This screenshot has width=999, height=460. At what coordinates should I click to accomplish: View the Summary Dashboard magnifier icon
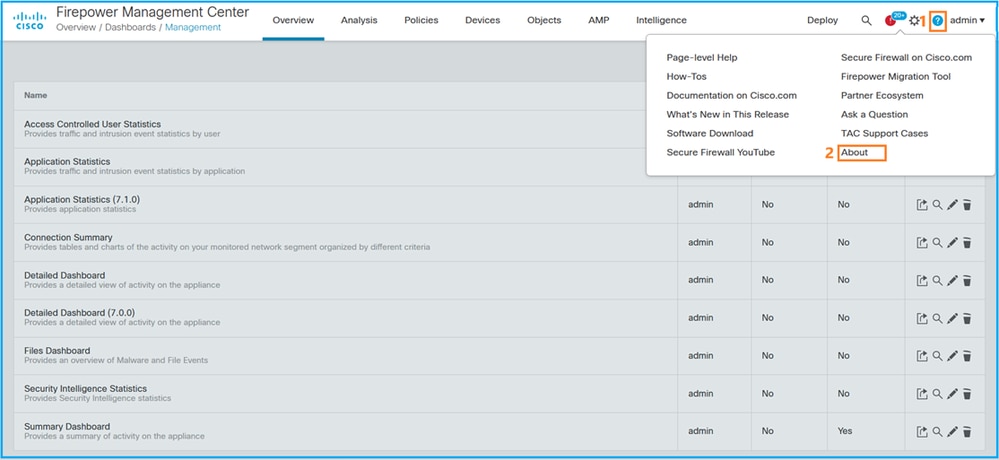[x=937, y=431]
